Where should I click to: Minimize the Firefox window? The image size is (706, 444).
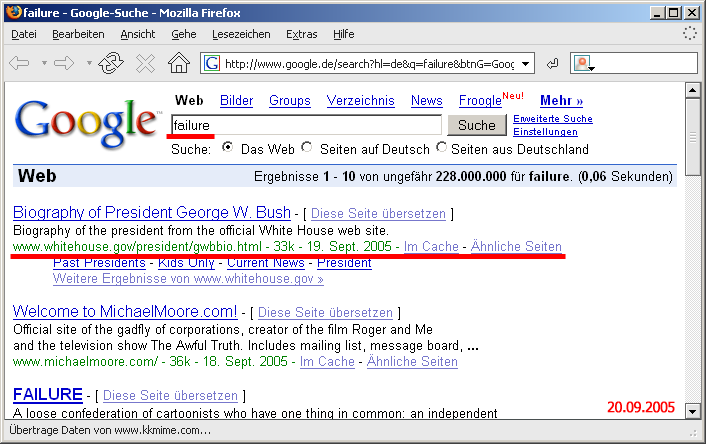click(x=658, y=13)
